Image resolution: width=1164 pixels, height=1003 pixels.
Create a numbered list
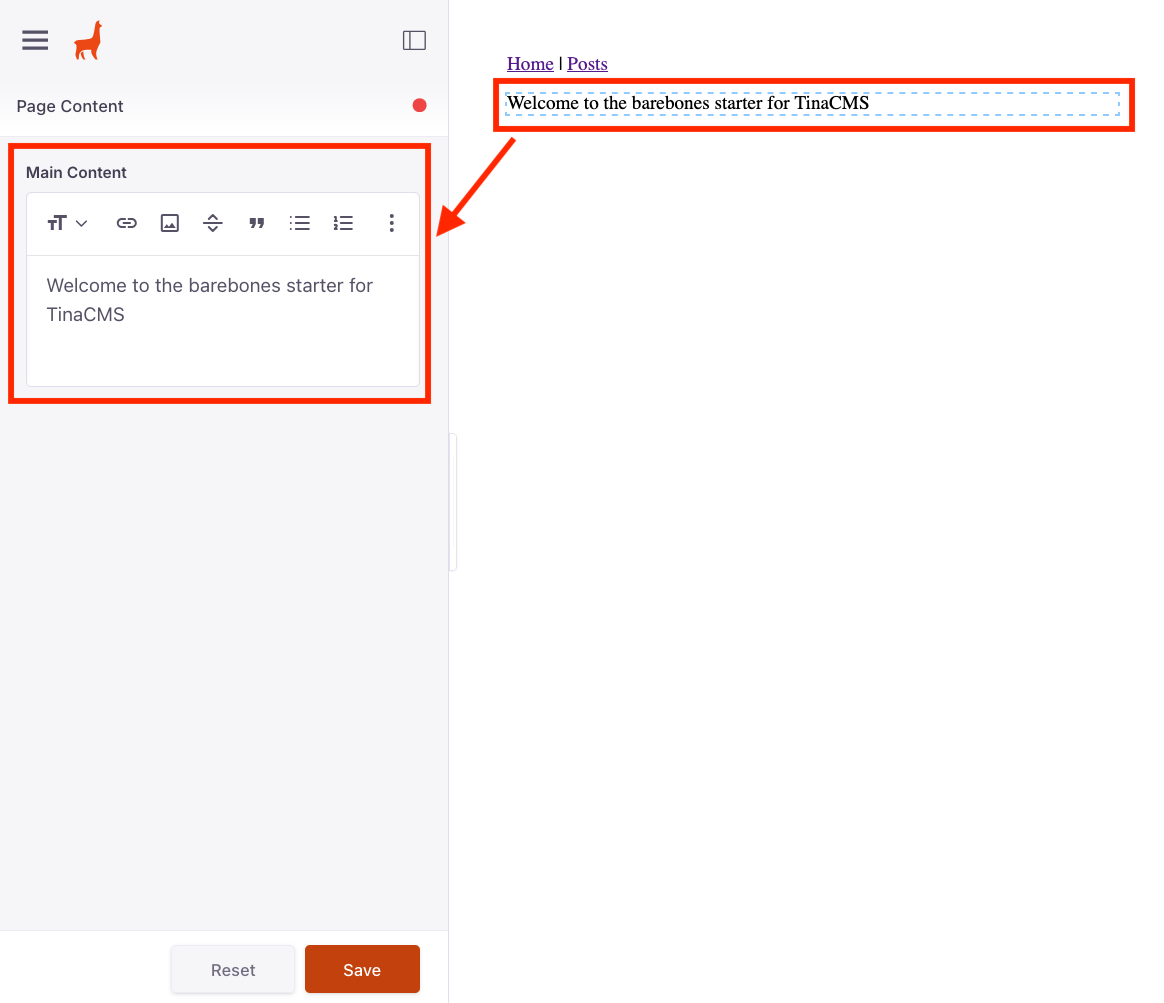click(x=343, y=223)
